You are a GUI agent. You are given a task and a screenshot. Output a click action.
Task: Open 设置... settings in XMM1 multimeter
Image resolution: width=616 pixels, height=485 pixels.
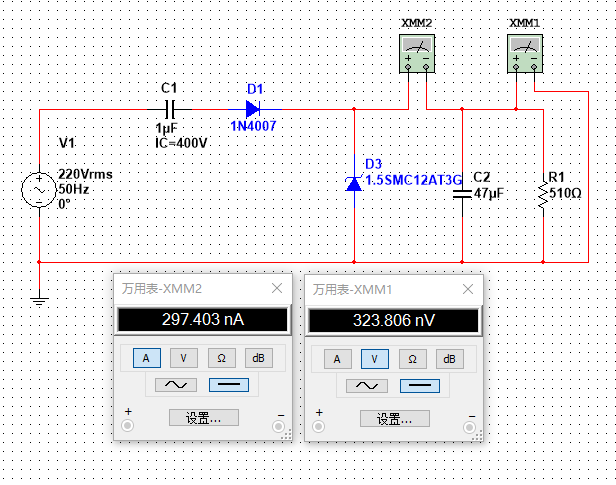pyautogui.click(x=394, y=418)
